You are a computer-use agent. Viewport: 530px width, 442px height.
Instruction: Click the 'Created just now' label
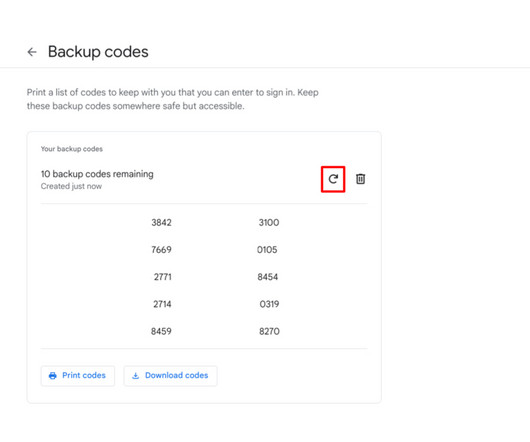(71, 186)
